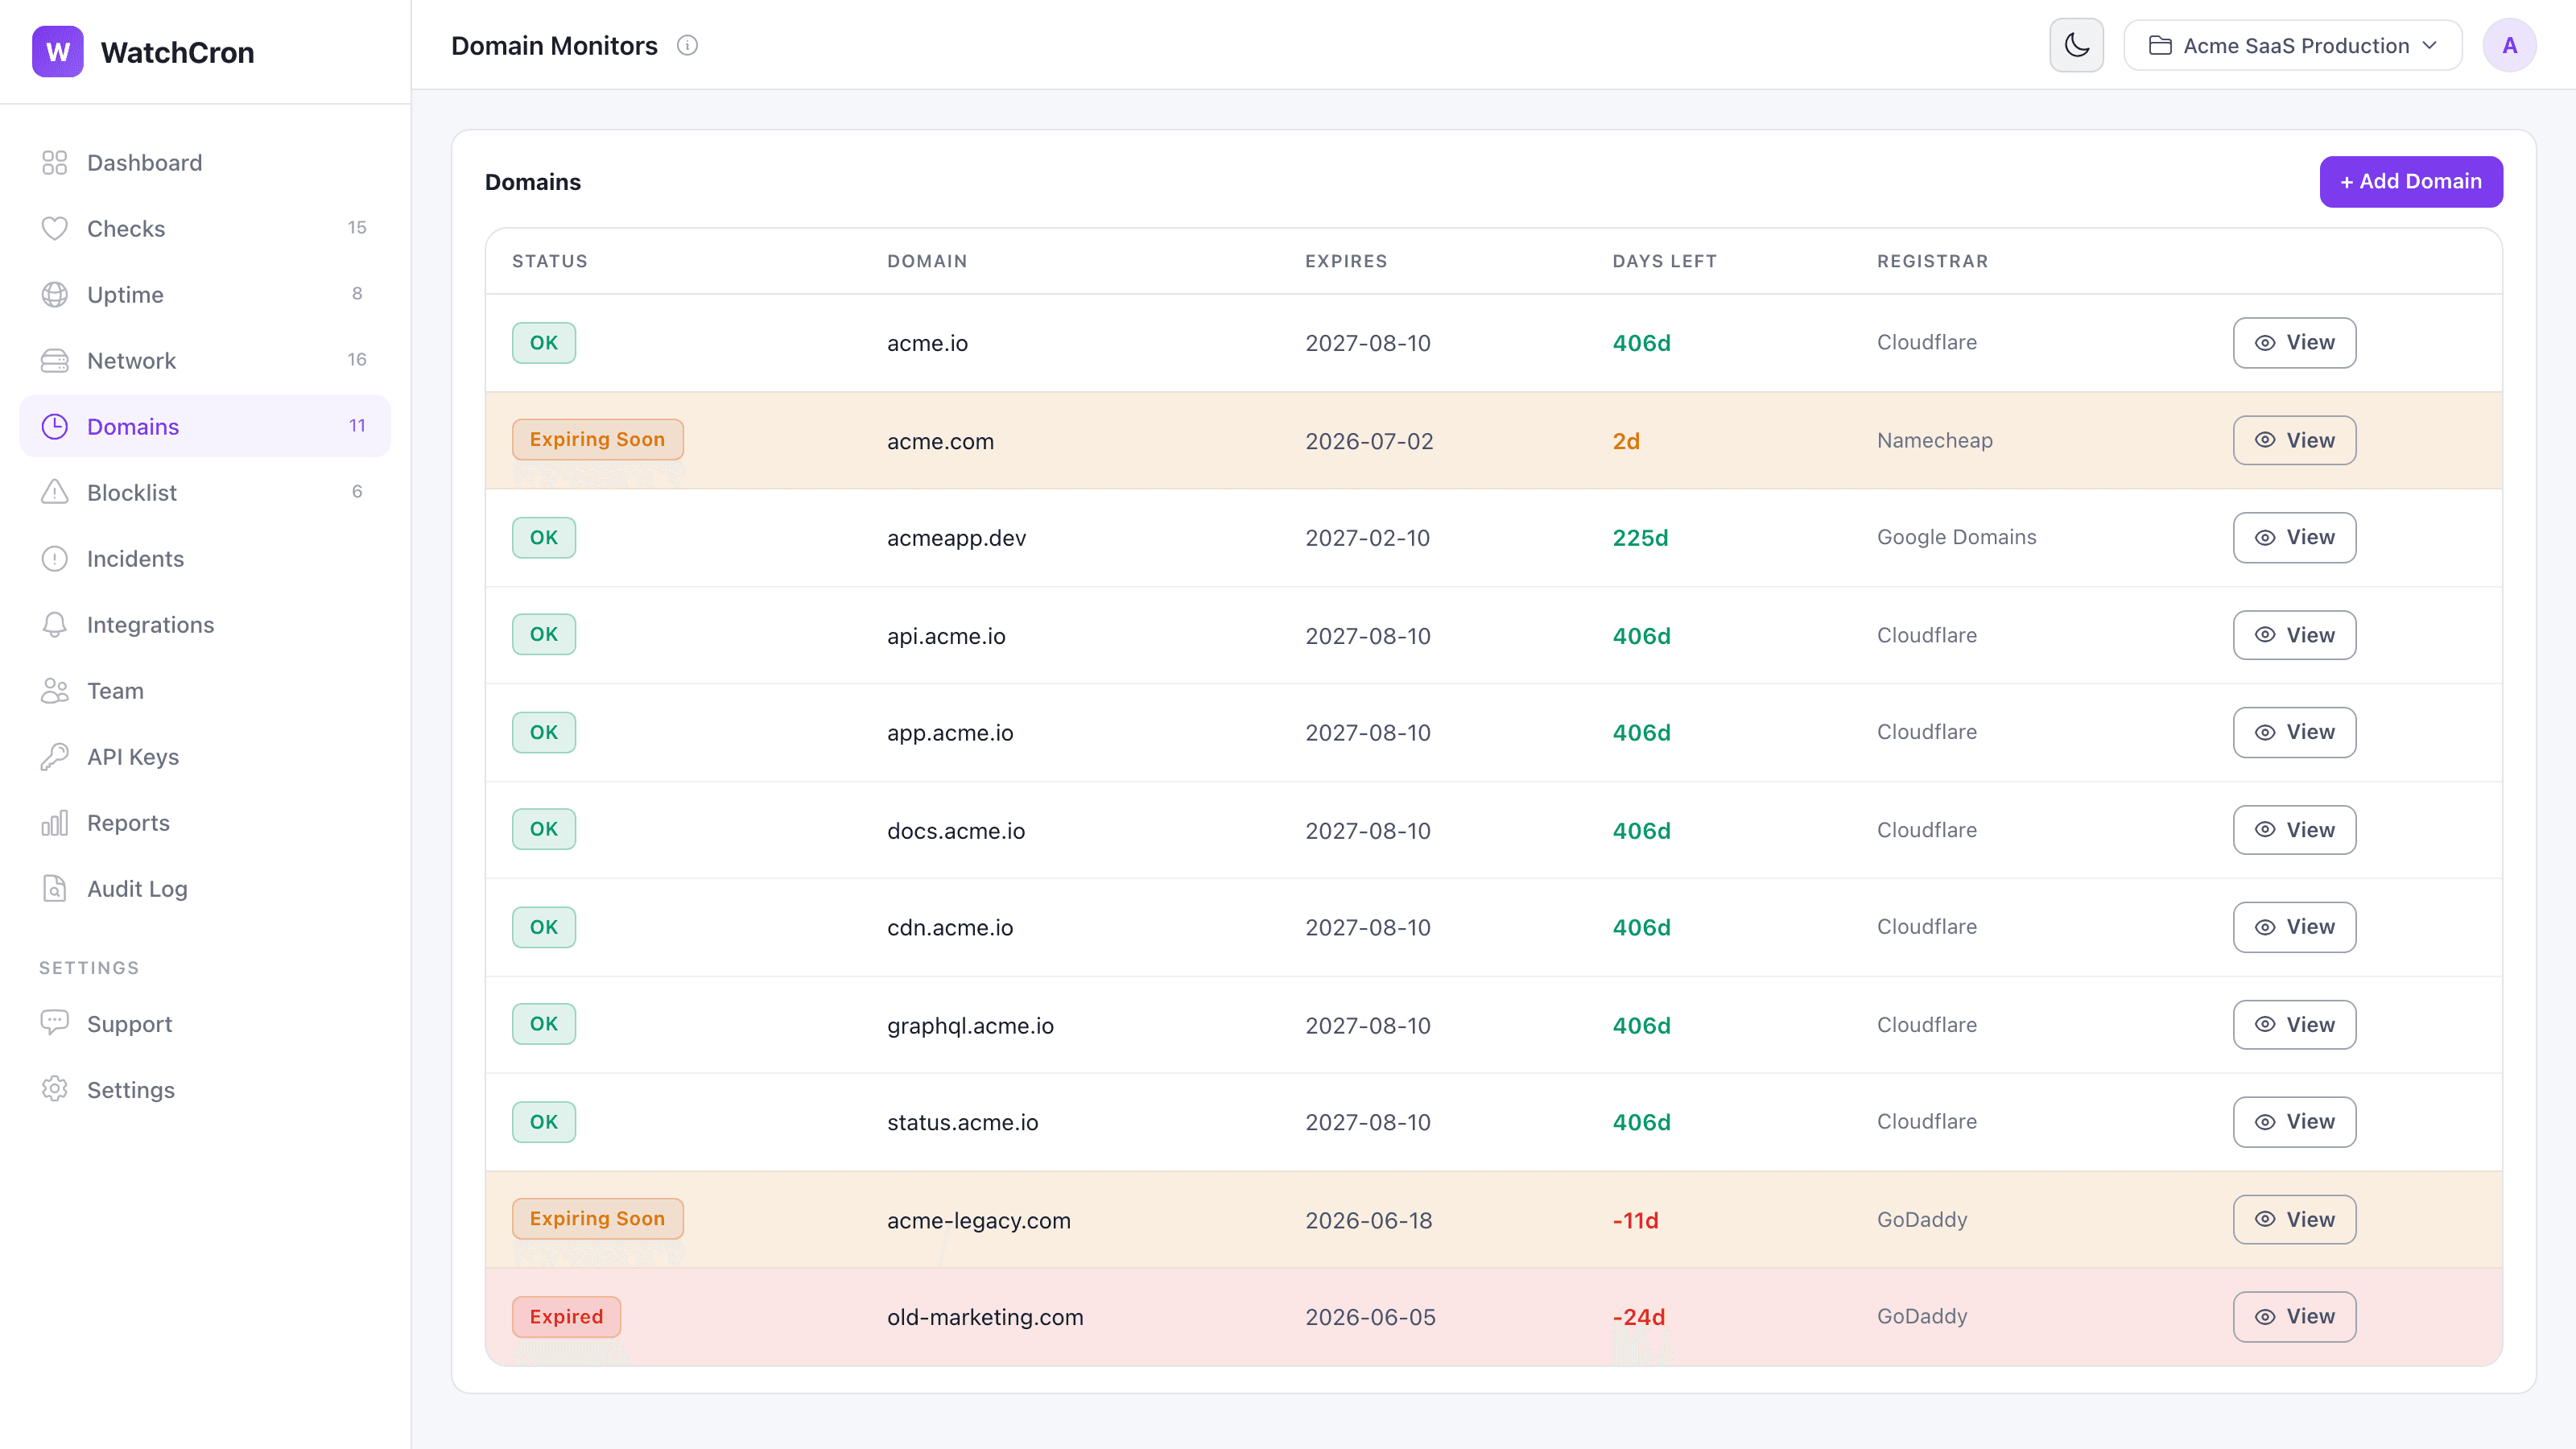2576x1449 pixels.
Task: Click the STATUS column header
Action: tap(550, 262)
